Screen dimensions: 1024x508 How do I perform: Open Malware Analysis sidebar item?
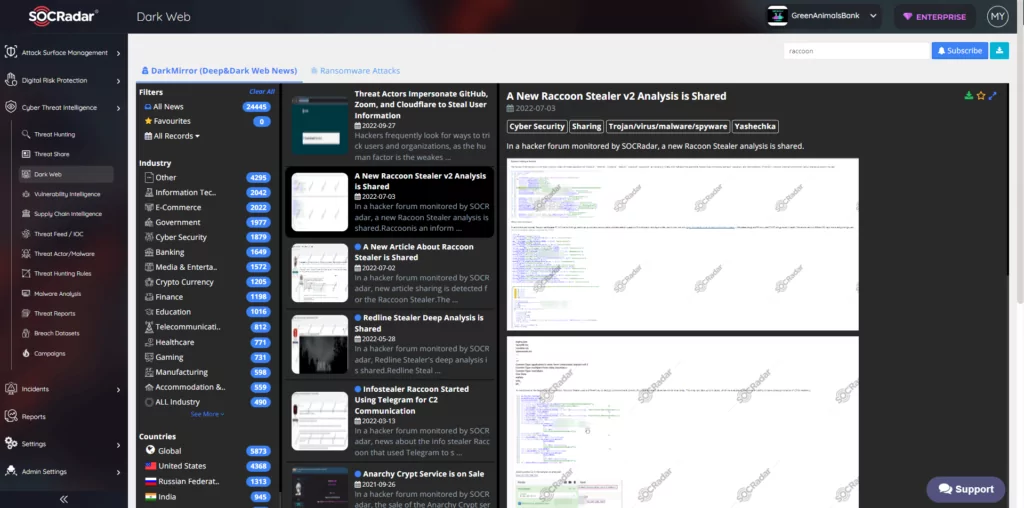tap(57, 294)
